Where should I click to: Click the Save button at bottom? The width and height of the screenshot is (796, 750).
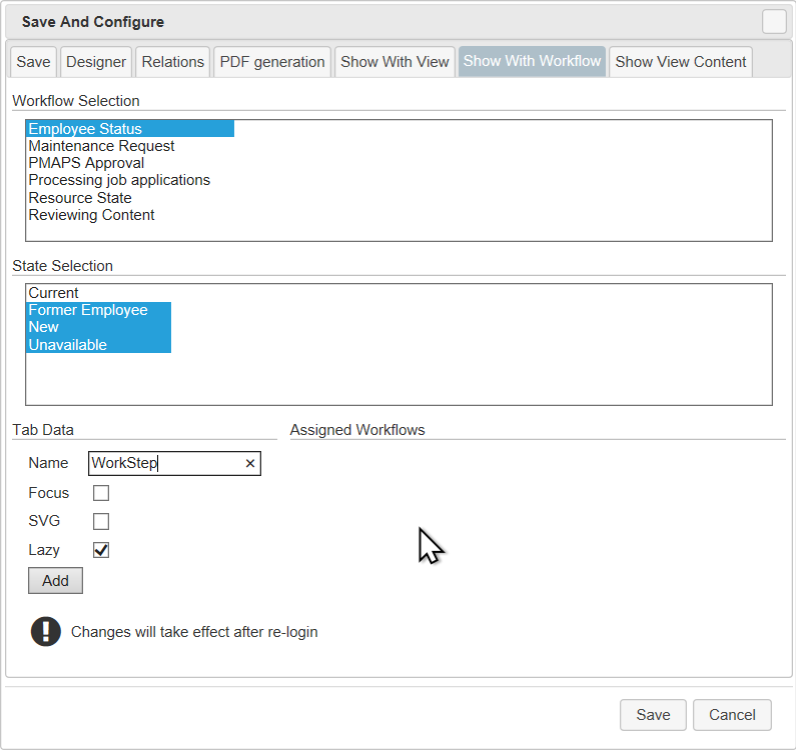point(653,715)
